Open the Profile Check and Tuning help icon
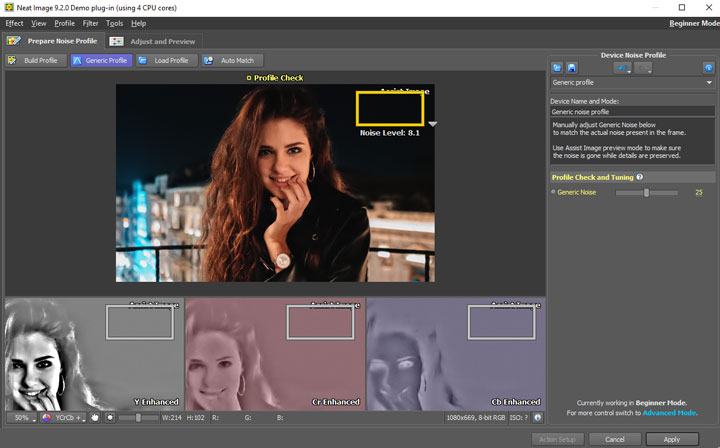This screenshot has width=720, height=448. [639, 177]
